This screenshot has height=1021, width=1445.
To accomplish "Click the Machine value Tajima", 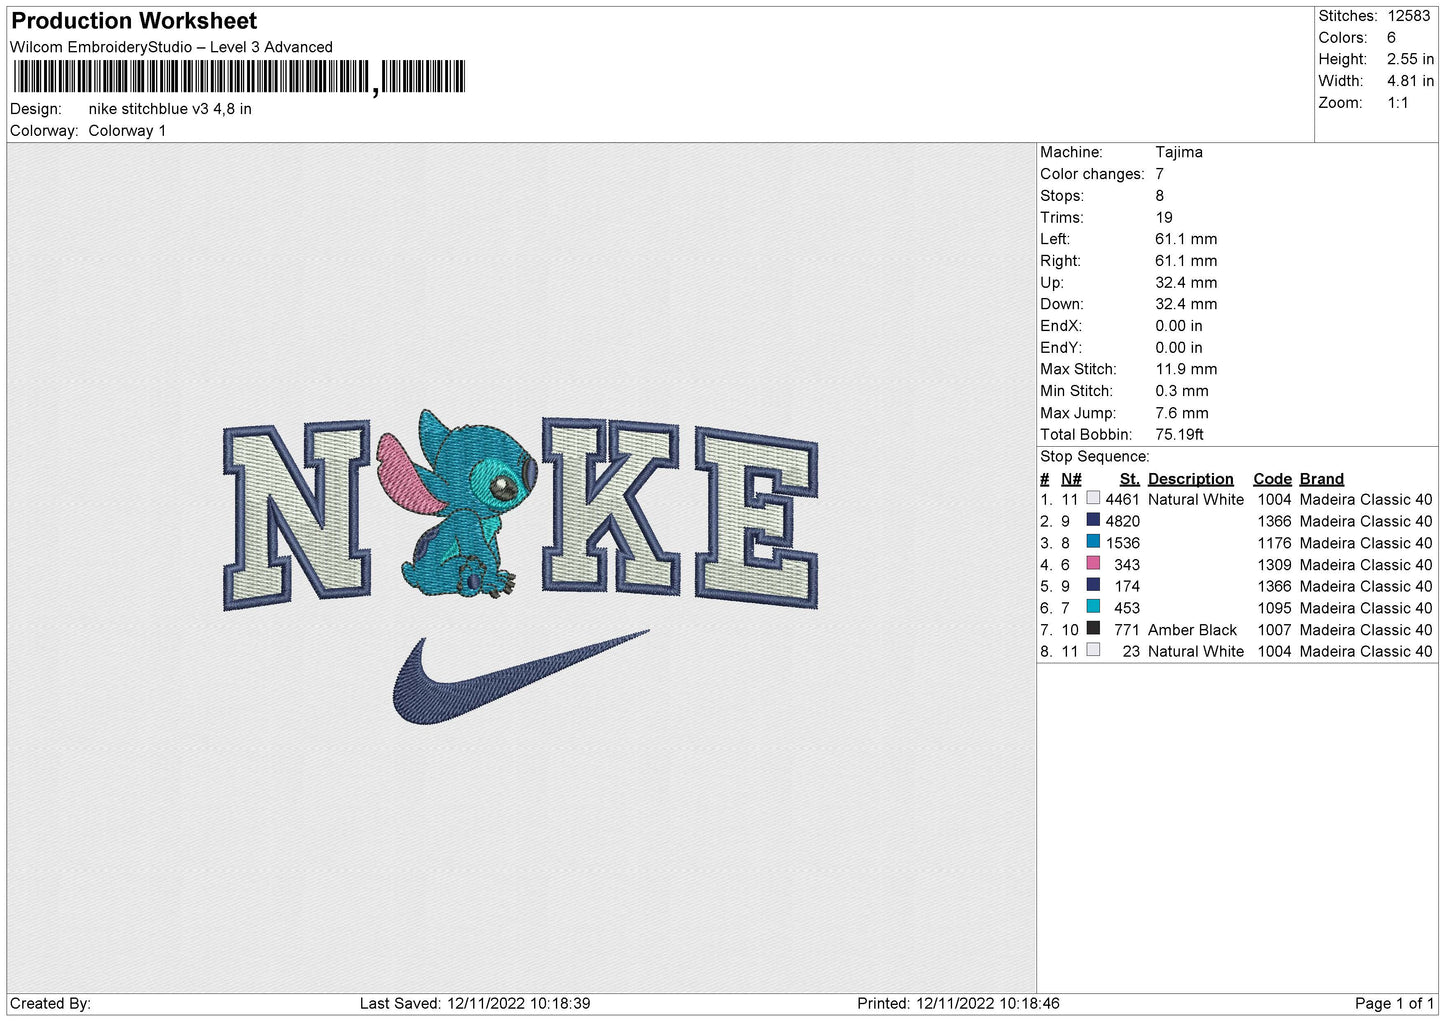I will click(x=1178, y=152).
